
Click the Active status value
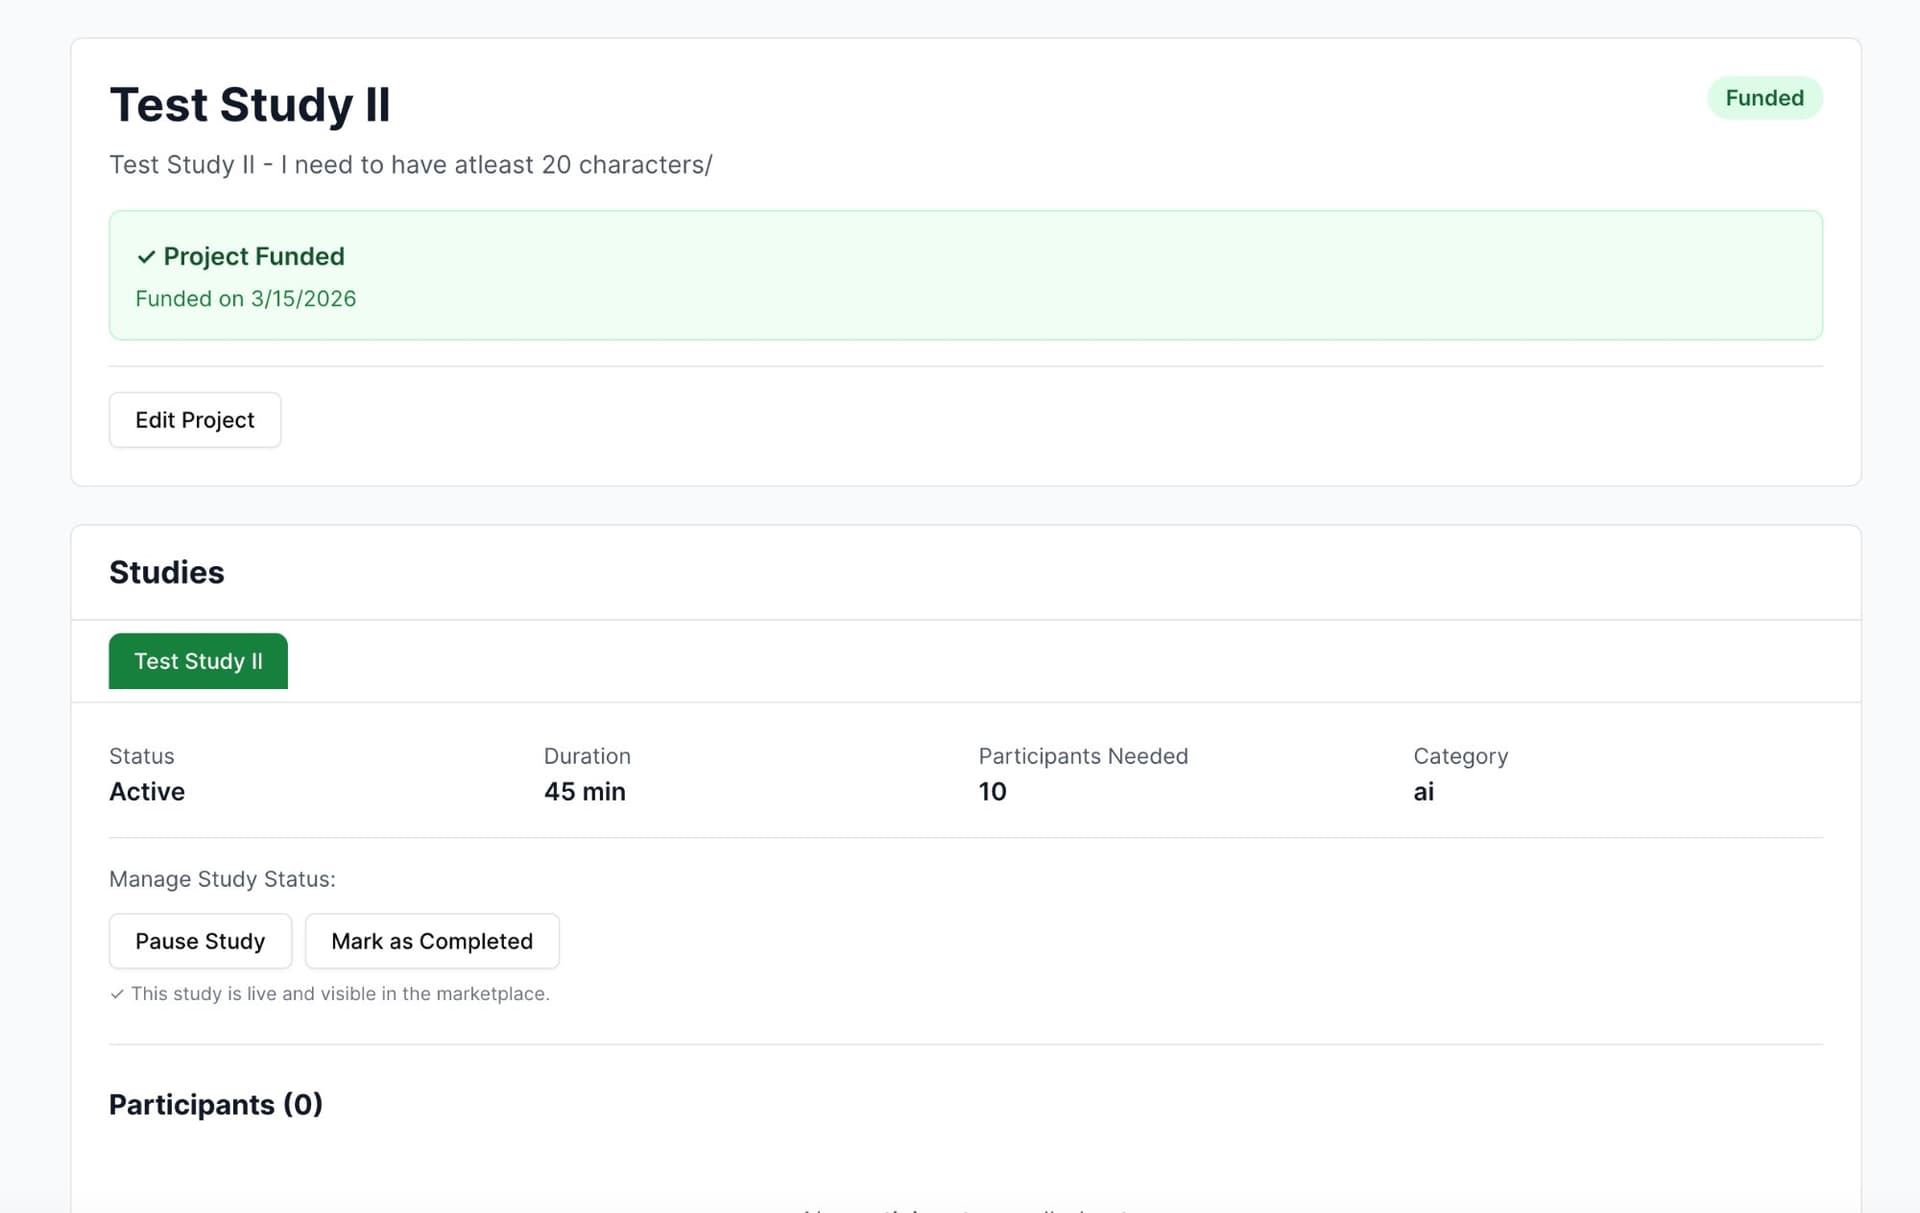[x=147, y=792]
